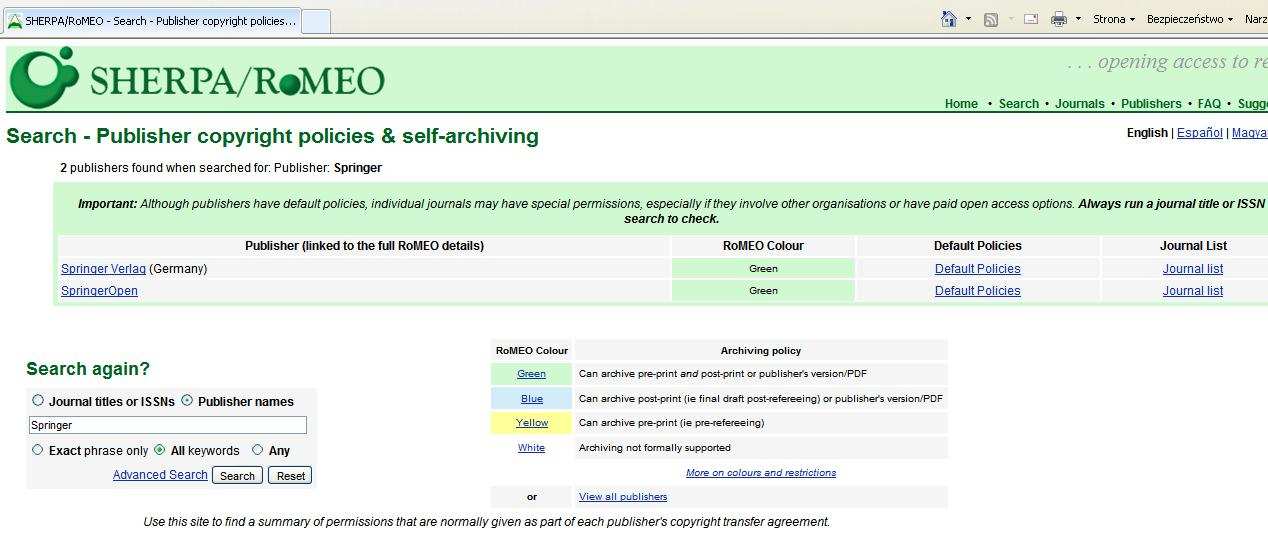1268x533 pixels.
Task: Click the SHERPA/RoMEO green logo
Action: click(x=196, y=78)
